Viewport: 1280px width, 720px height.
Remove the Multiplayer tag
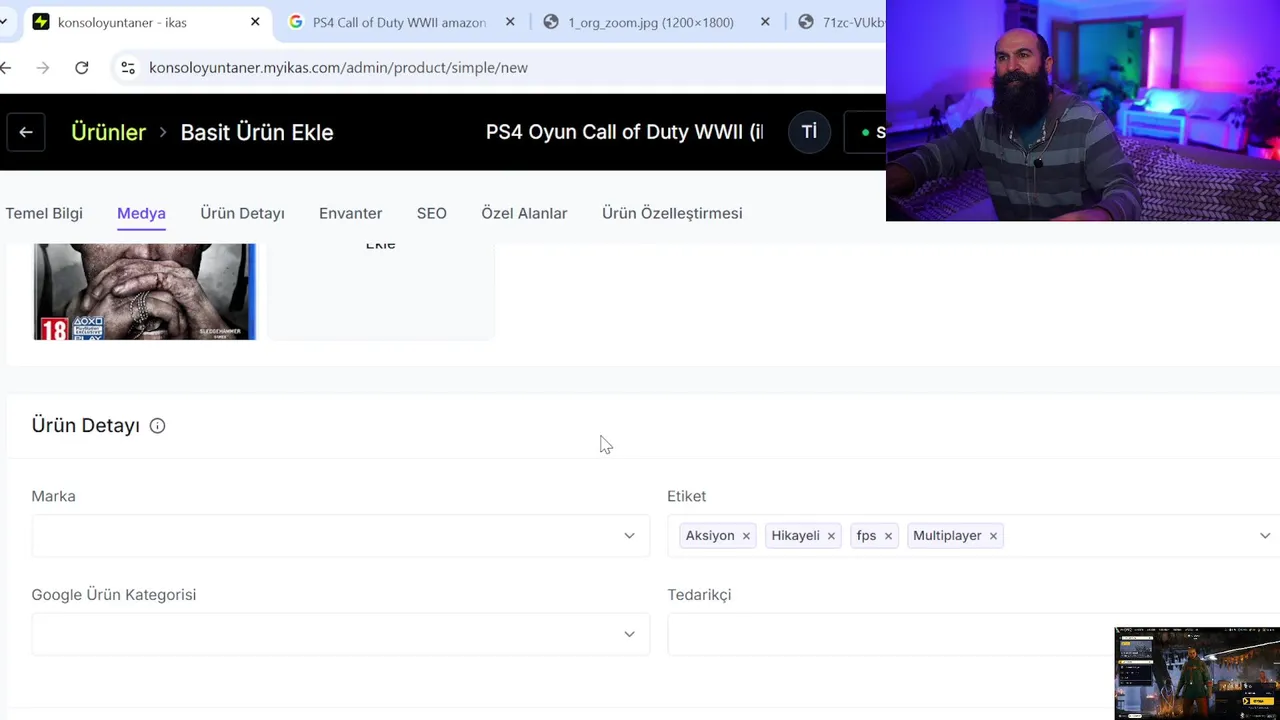[x=993, y=536]
